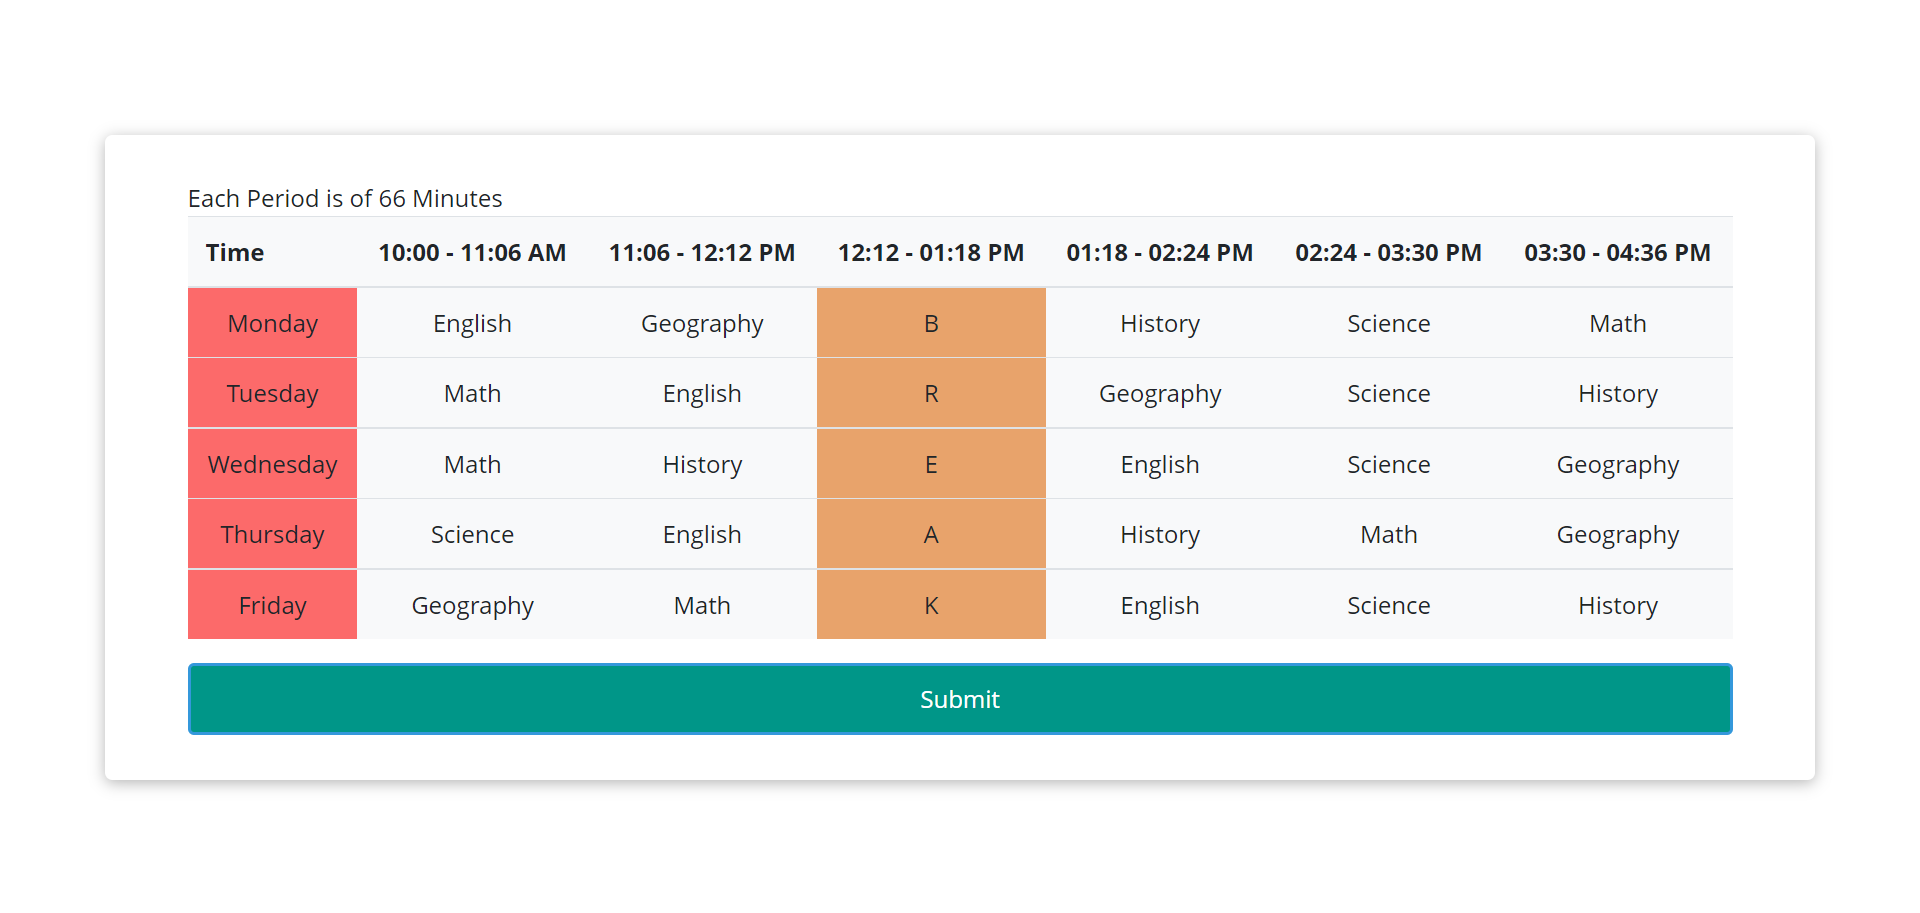Click Tuesday's Science cell
1920x913 pixels.
(x=1389, y=393)
